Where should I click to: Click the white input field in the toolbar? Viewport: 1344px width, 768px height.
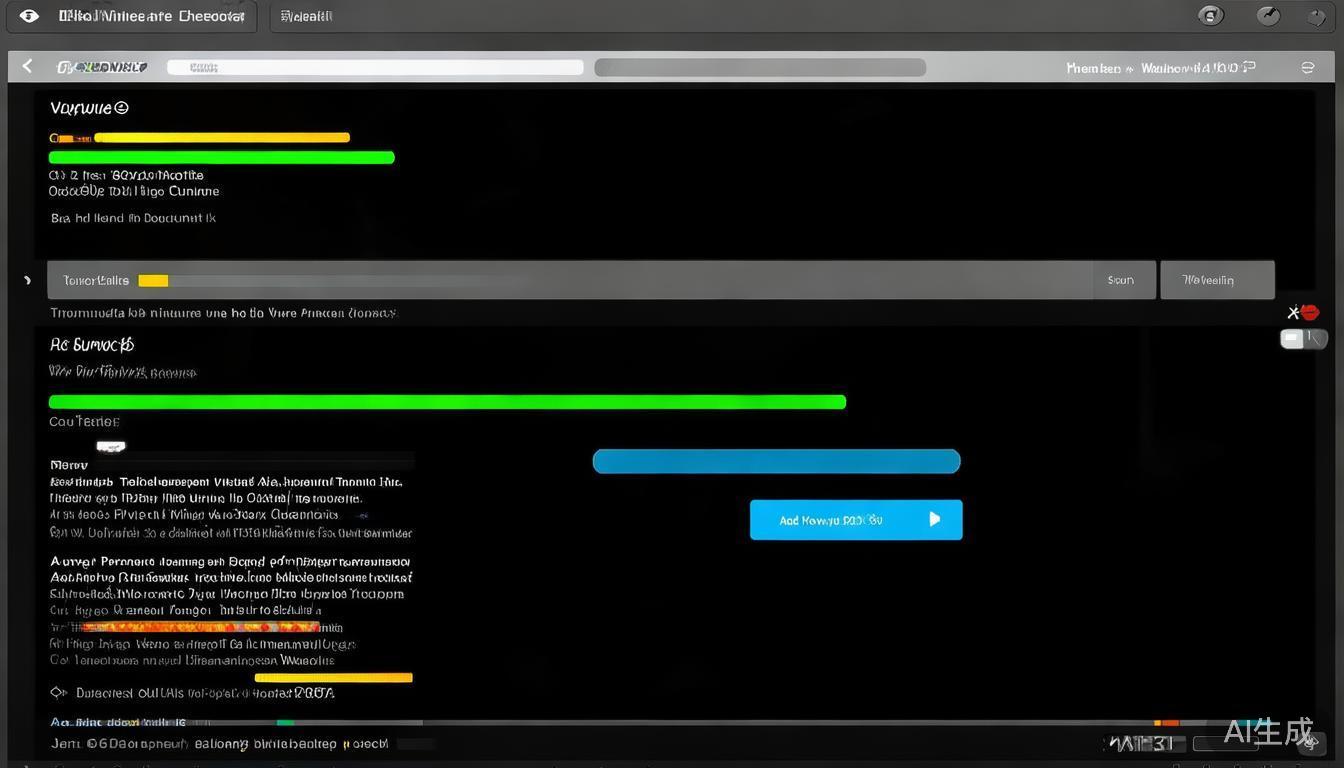pyautogui.click(x=375, y=67)
